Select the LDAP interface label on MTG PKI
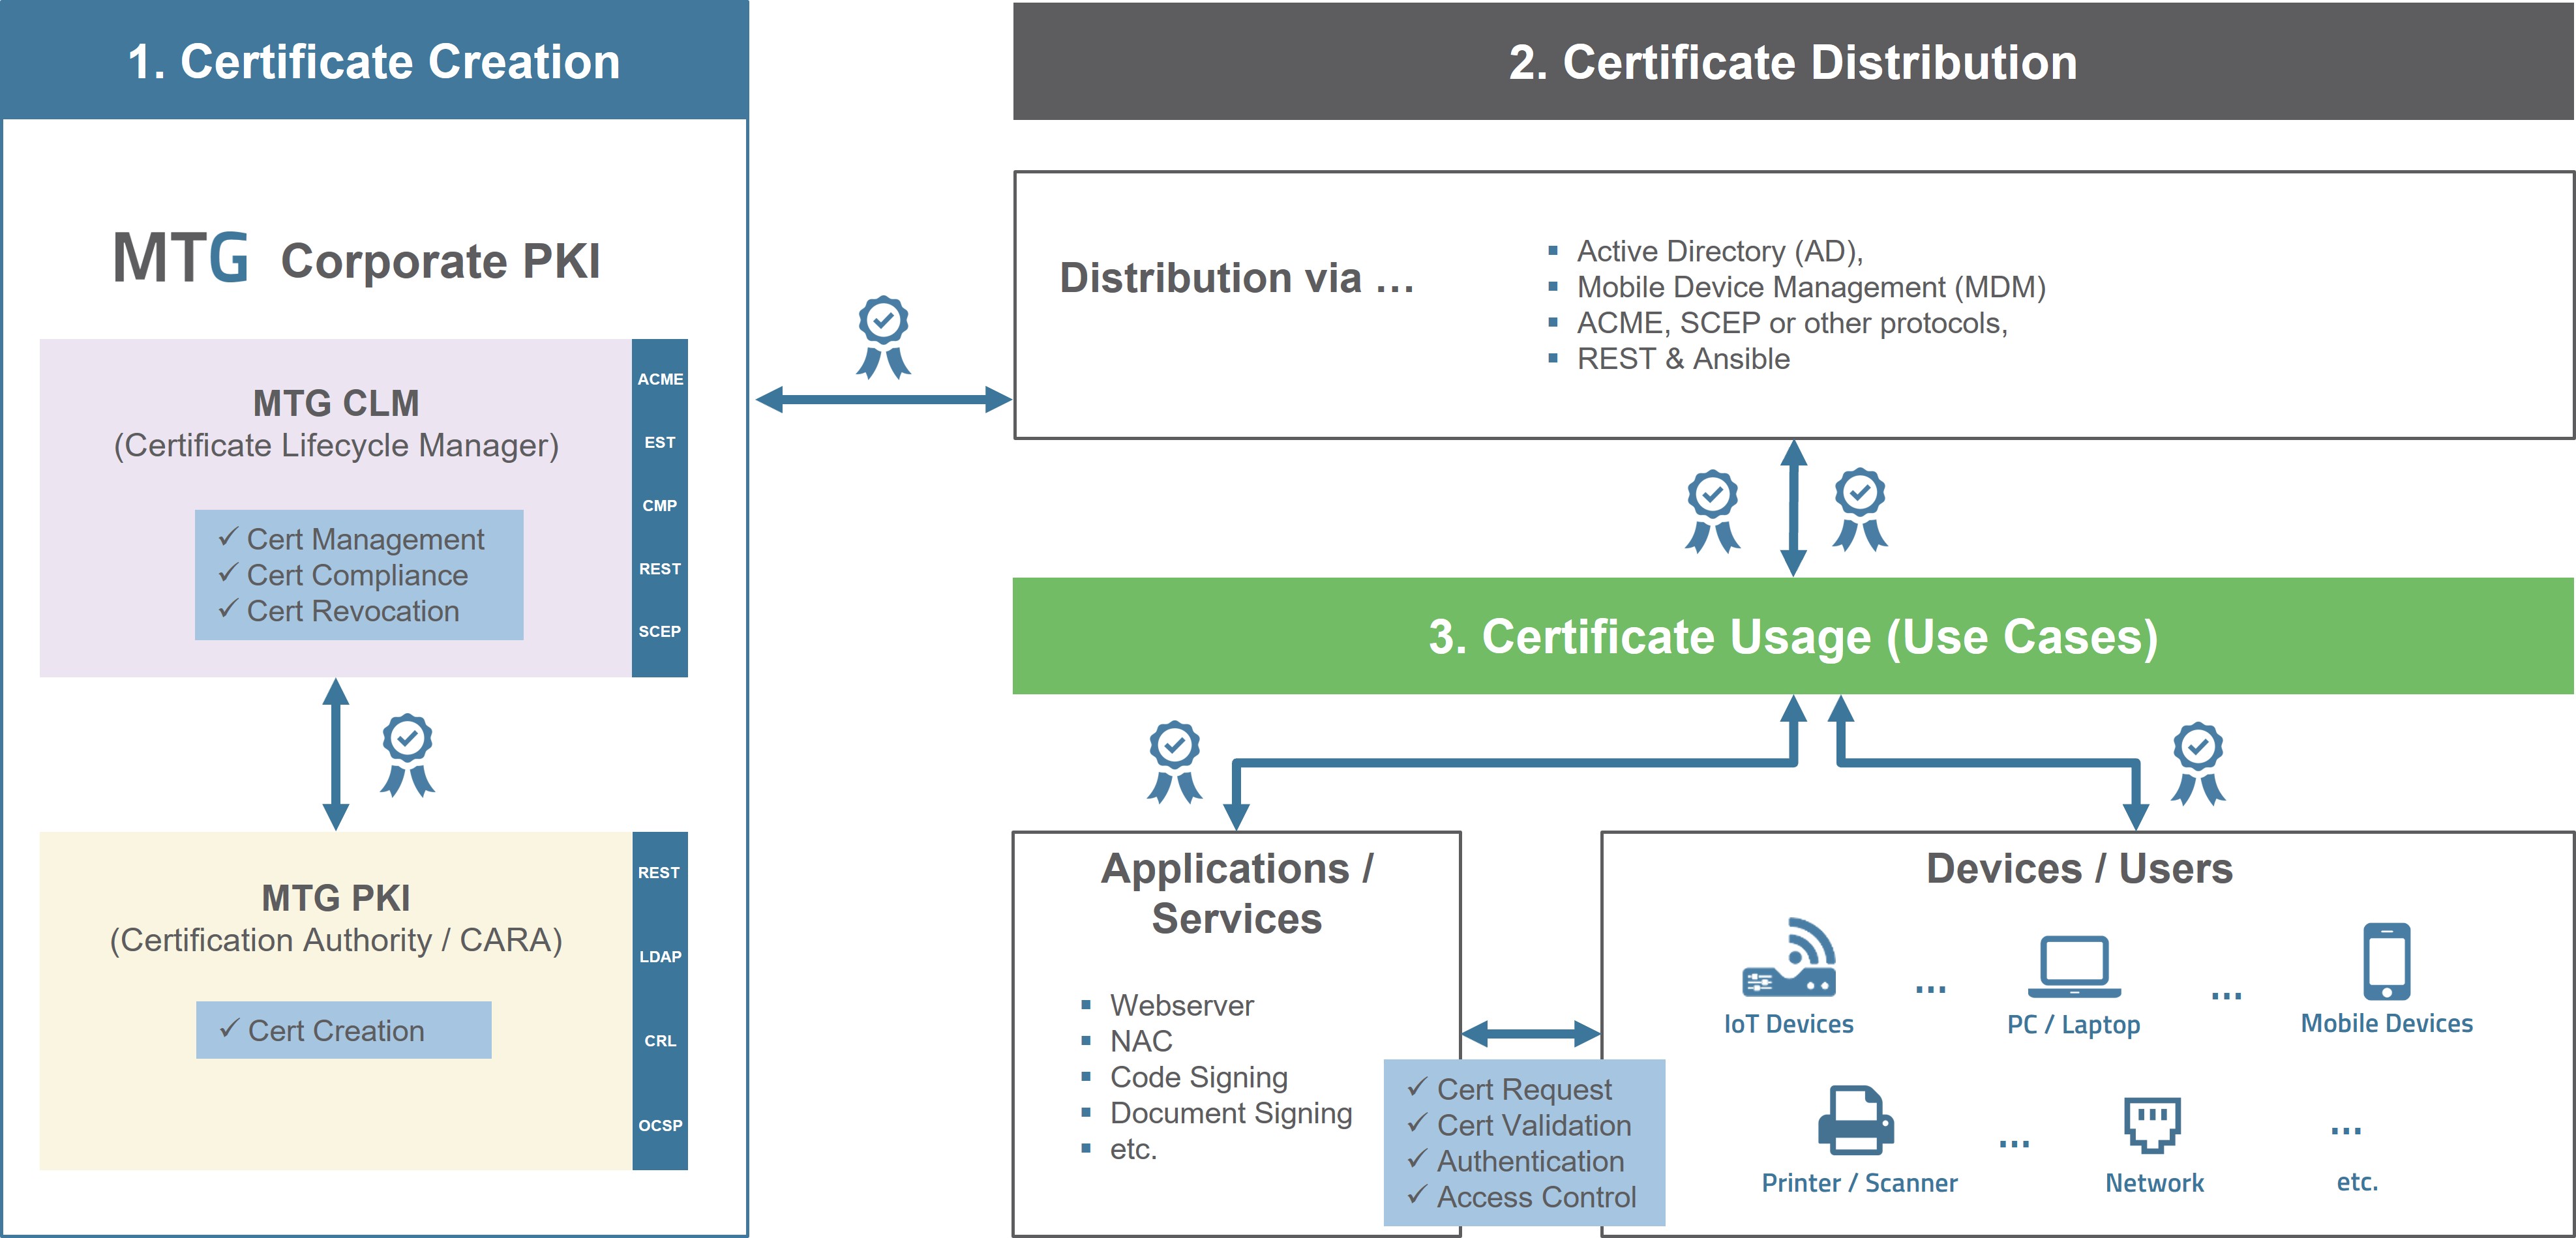The width and height of the screenshot is (2576, 1238). point(660,956)
